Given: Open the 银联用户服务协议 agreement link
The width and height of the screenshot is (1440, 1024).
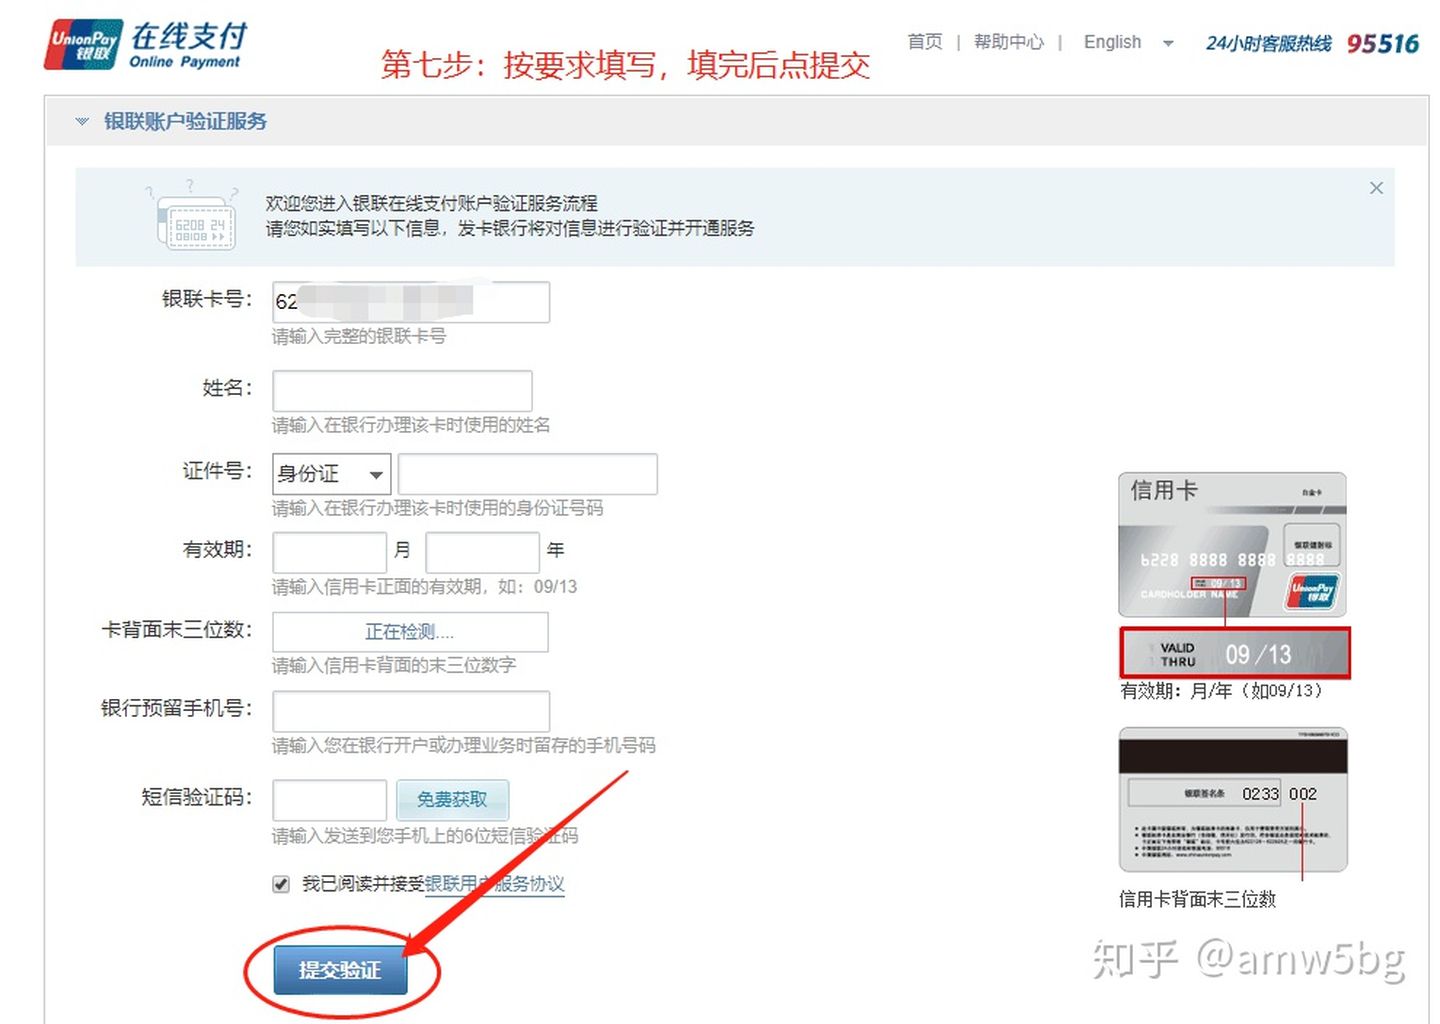Looking at the screenshot, I should coord(494,884).
